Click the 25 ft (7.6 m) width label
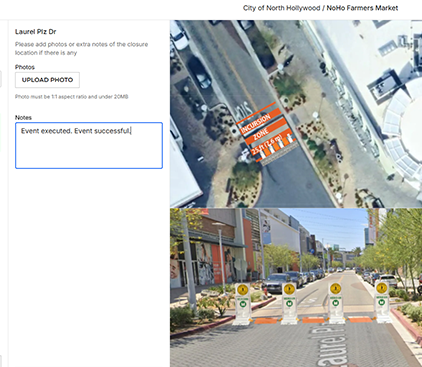The width and height of the screenshot is (422, 367). click(x=267, y=144)
